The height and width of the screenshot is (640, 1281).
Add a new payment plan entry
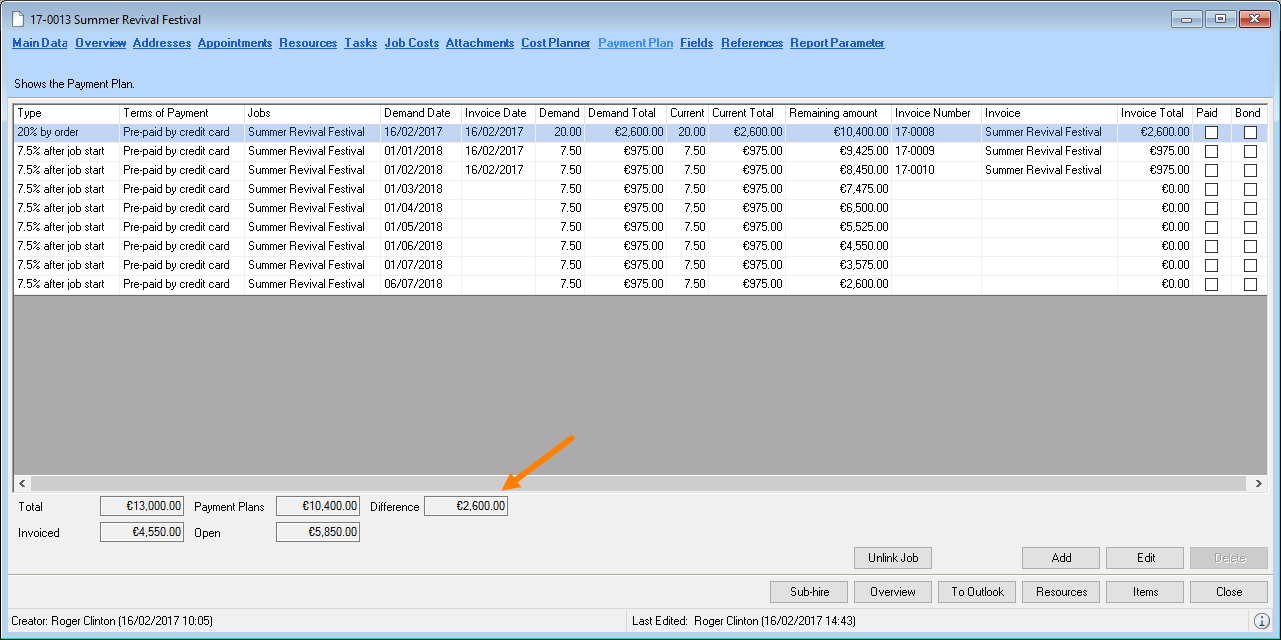tap(1061, 558)
